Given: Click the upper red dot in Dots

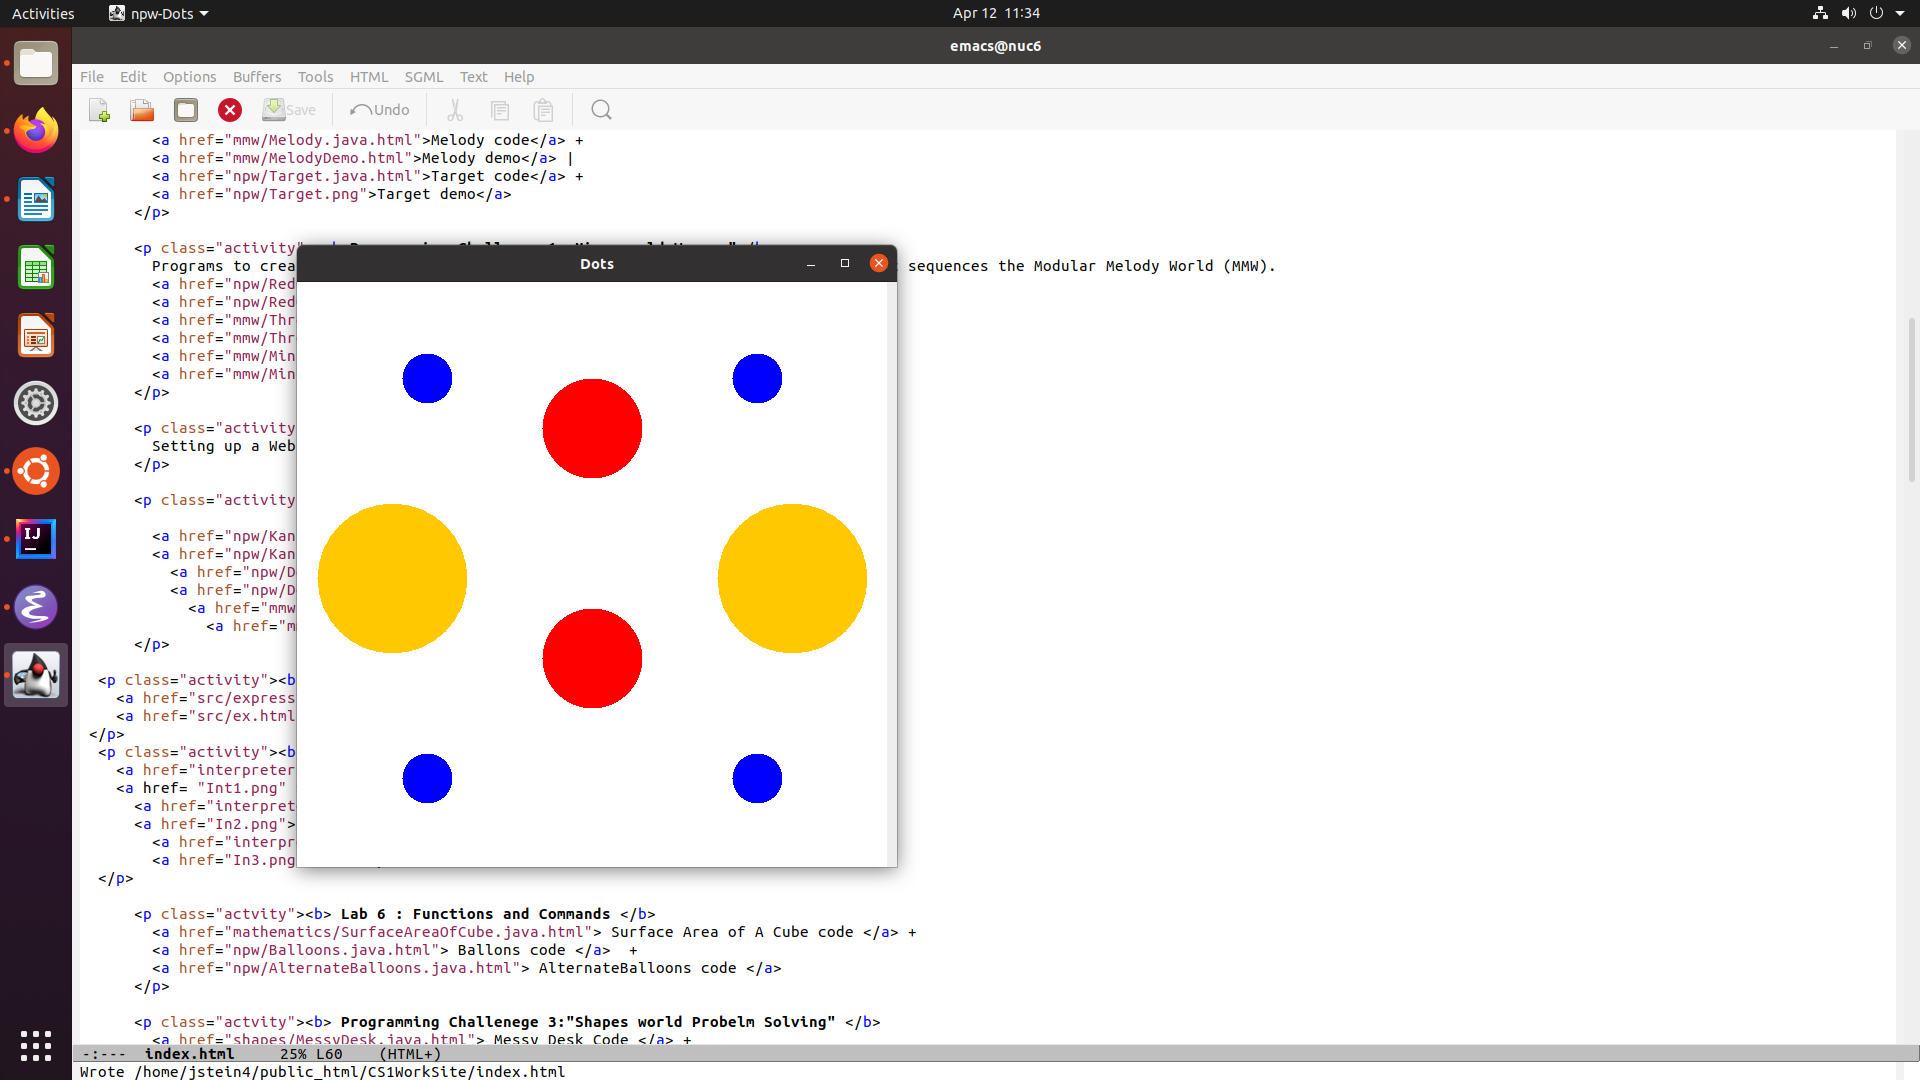Looking at the screenshot, I should click(x=592, y=428).
